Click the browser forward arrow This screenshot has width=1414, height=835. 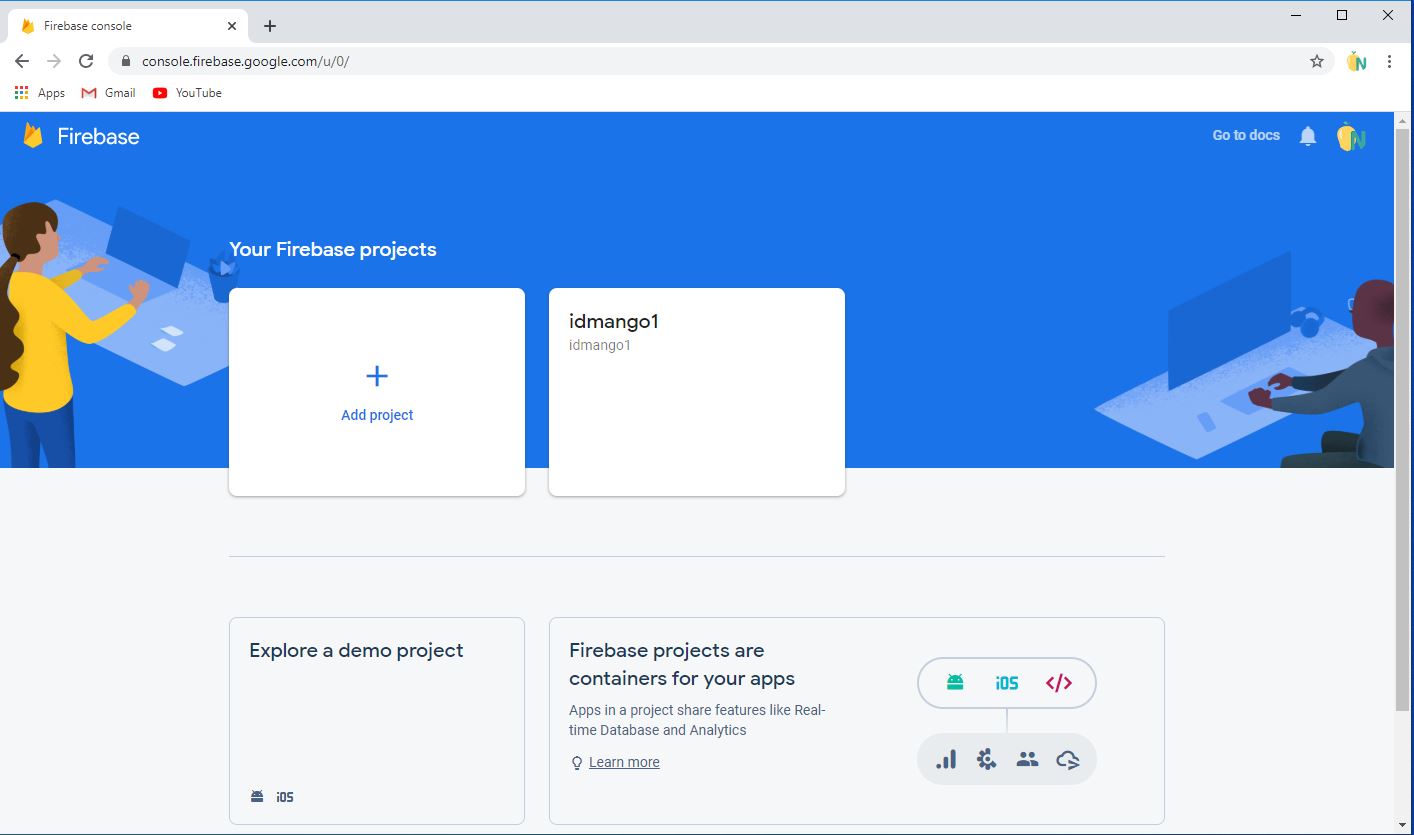pyautogui.click(x=54, y=61)
